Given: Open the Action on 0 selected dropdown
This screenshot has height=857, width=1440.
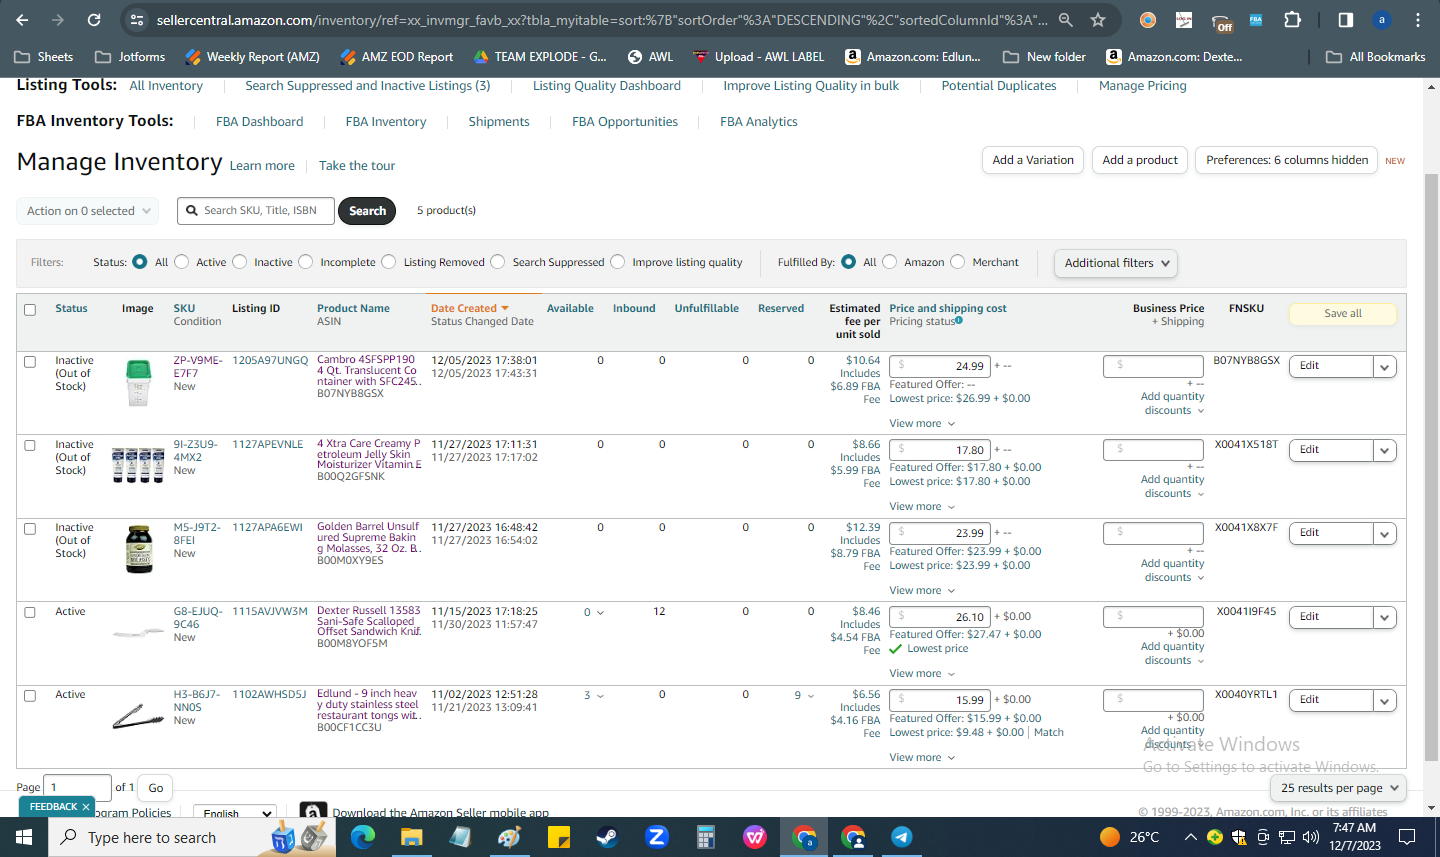Looking at the screenshot, I should (x=88, y=211).
